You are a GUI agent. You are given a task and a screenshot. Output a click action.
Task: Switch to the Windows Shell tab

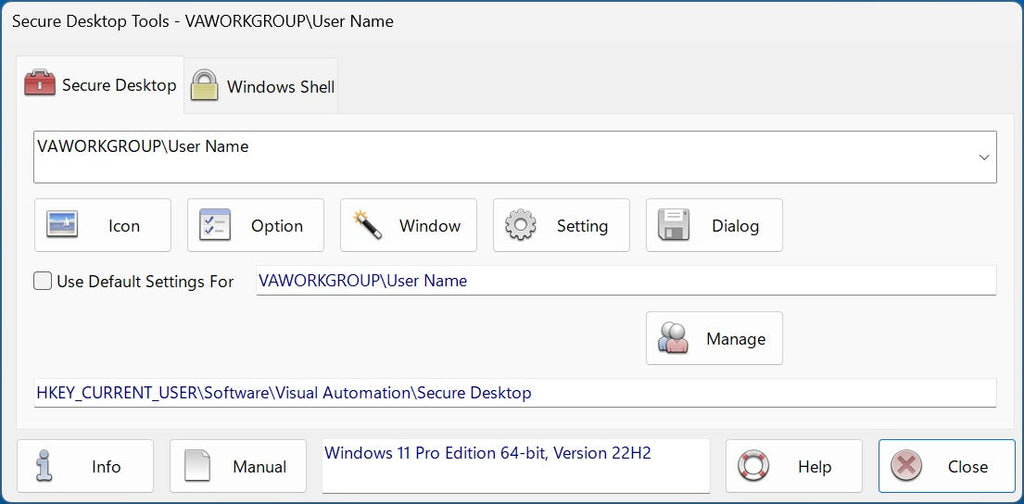tap(280, 86)
